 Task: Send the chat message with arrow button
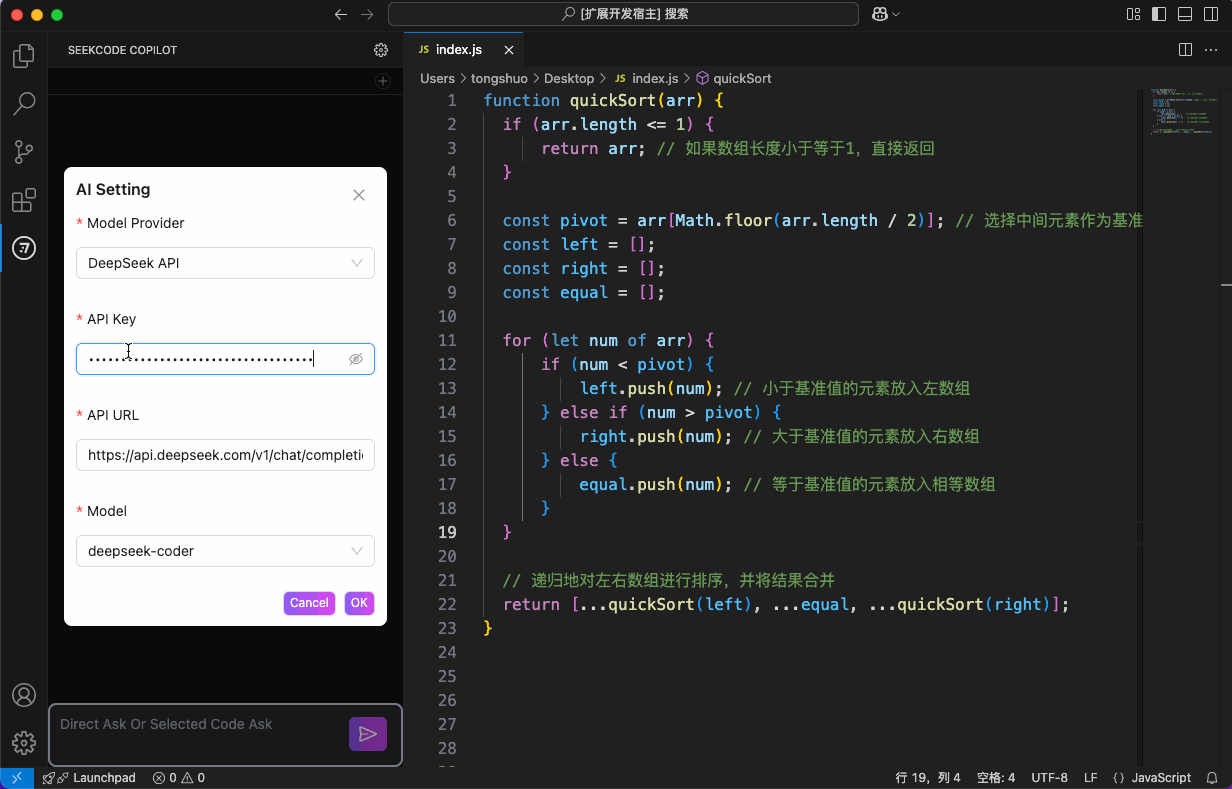point(368,734)
